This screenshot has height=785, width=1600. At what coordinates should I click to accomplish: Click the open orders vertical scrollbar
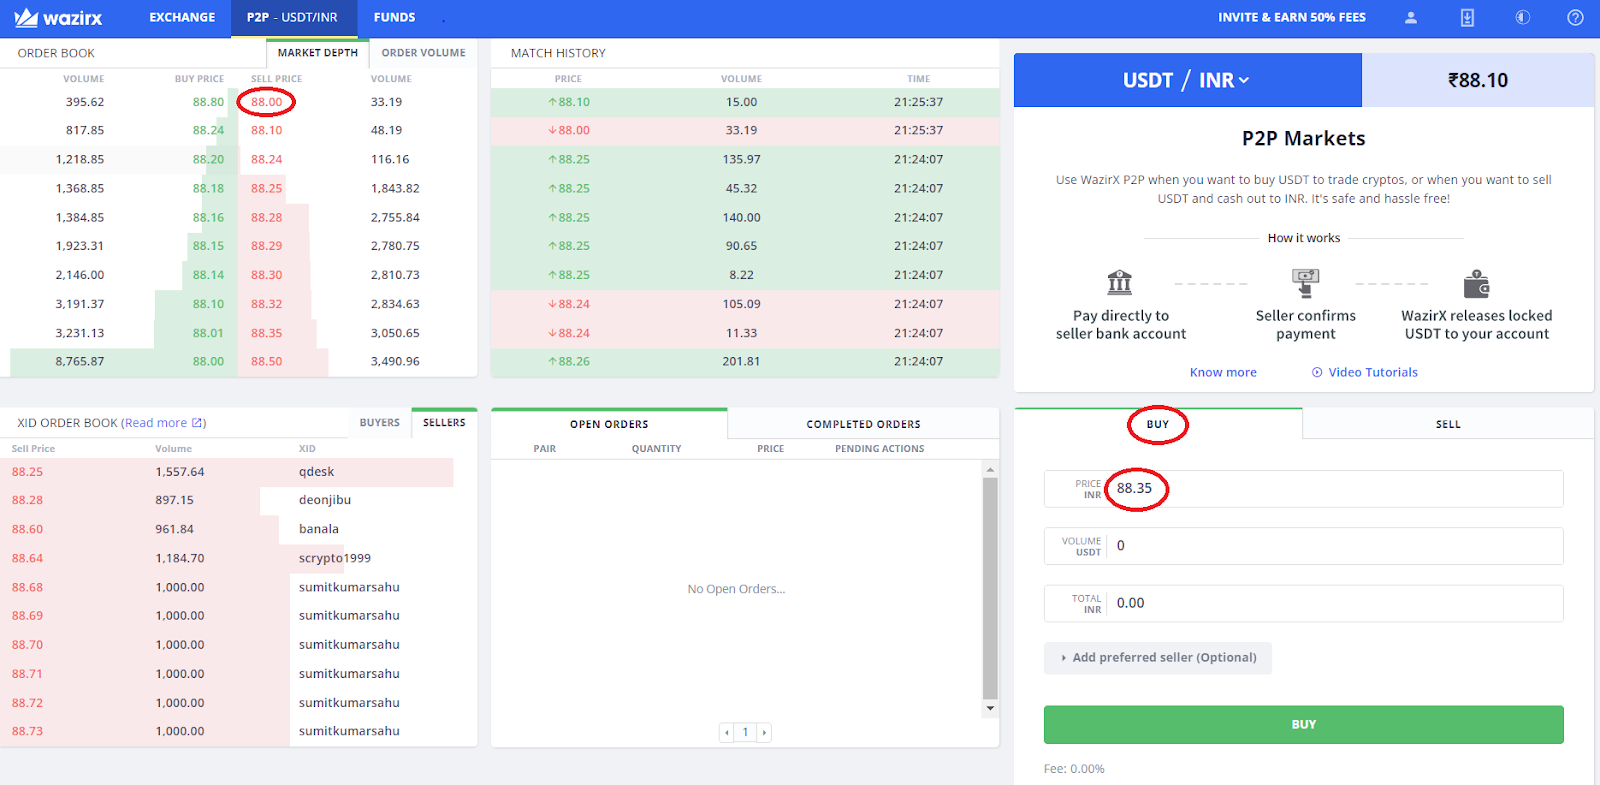(990, 588)
